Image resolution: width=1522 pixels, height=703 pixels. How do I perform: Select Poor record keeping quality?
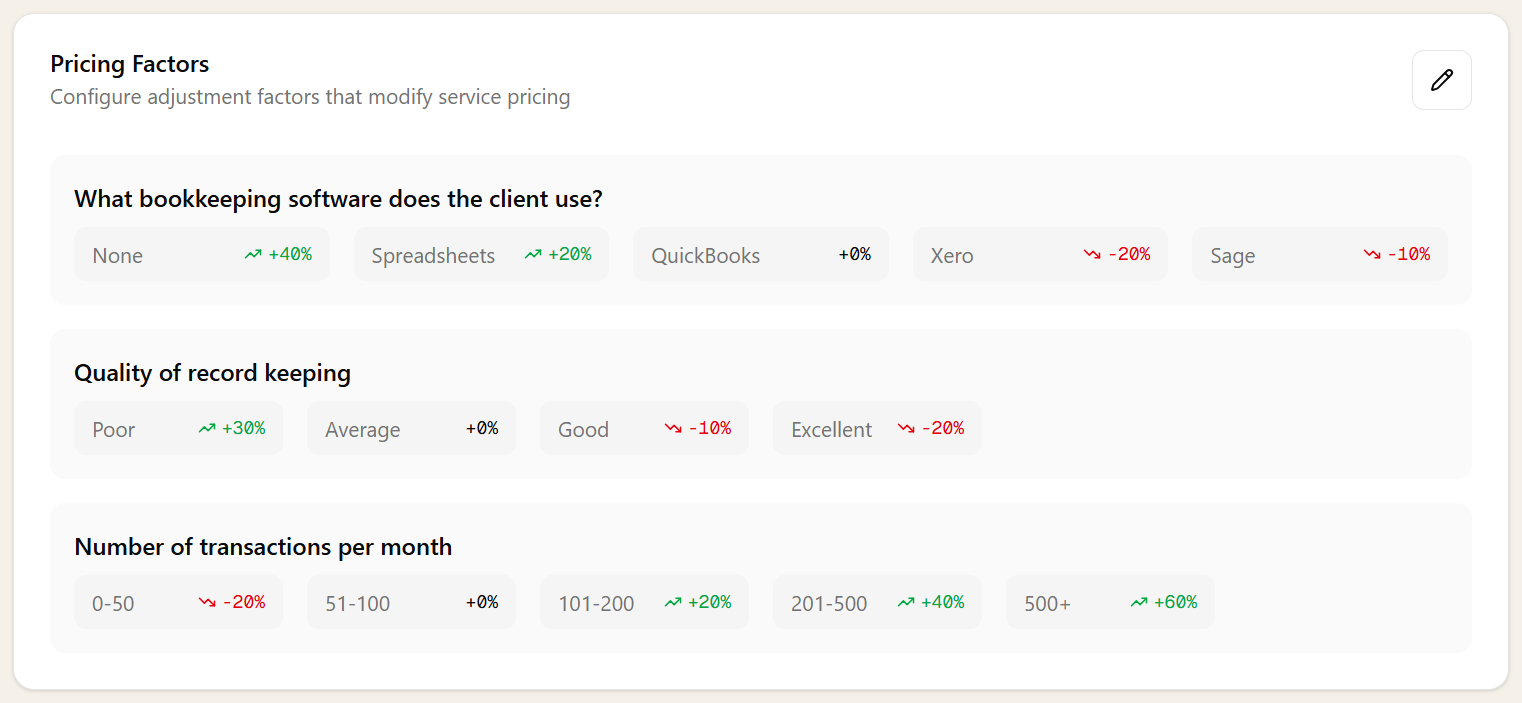[177, 429]
